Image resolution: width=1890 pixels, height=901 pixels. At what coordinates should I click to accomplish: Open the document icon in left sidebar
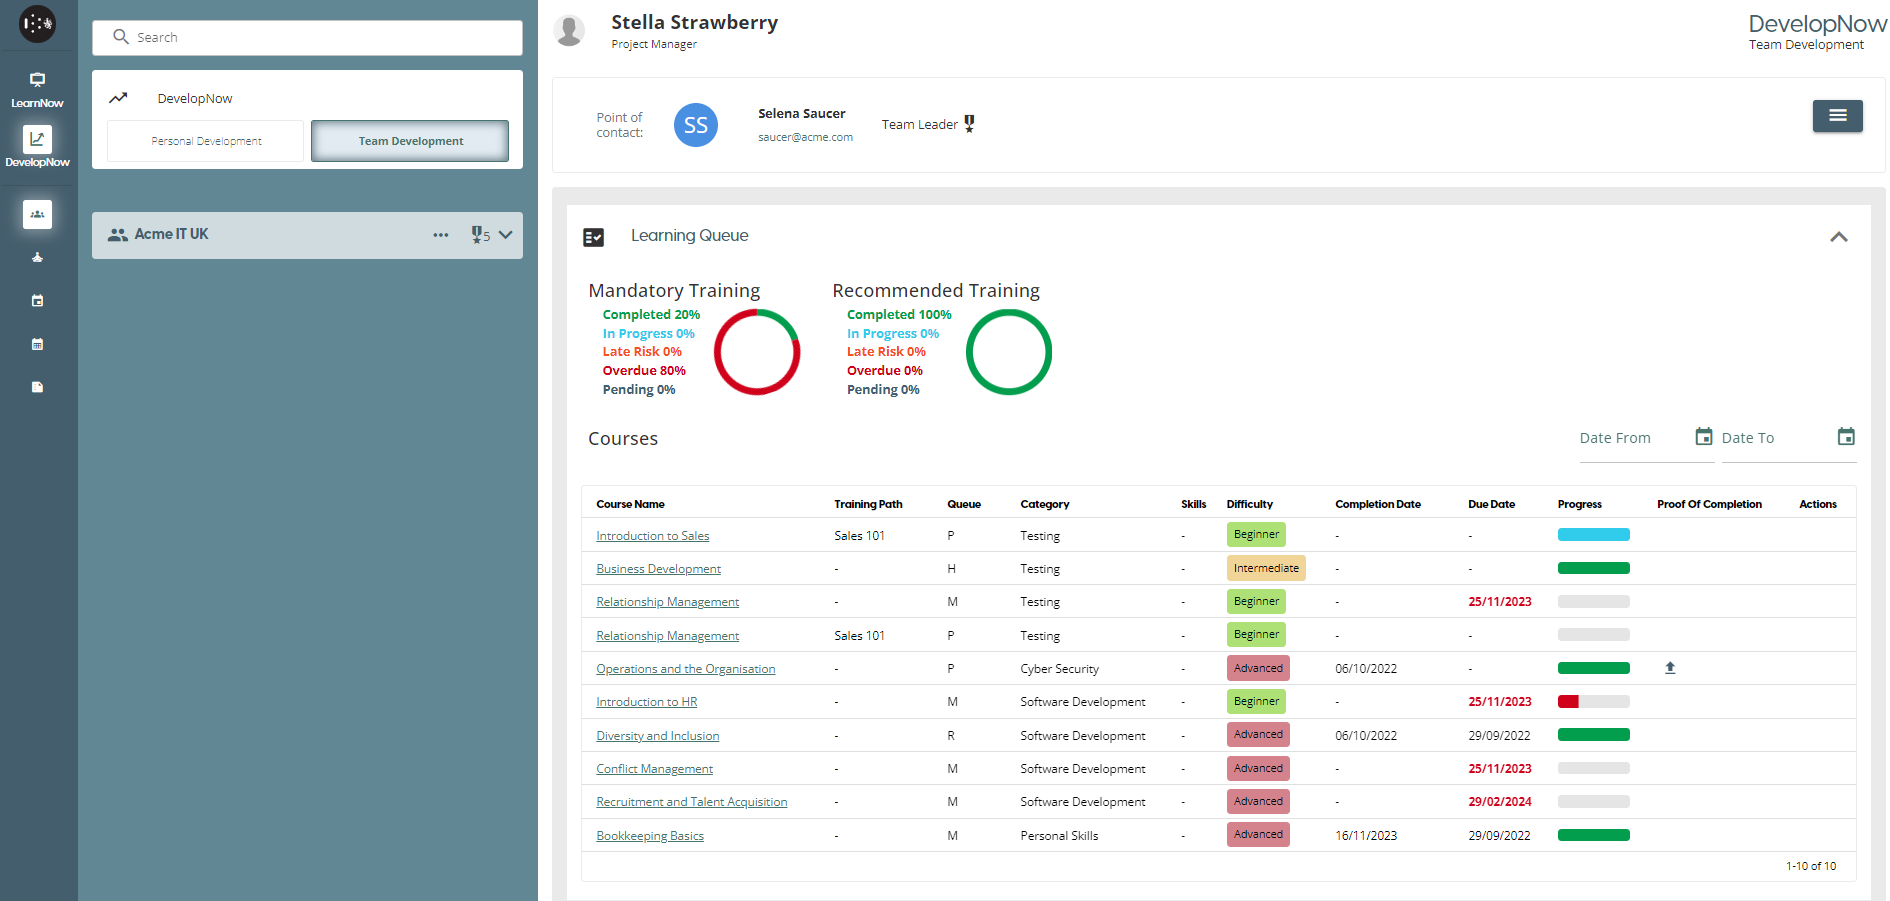click(x=37, y=387)
